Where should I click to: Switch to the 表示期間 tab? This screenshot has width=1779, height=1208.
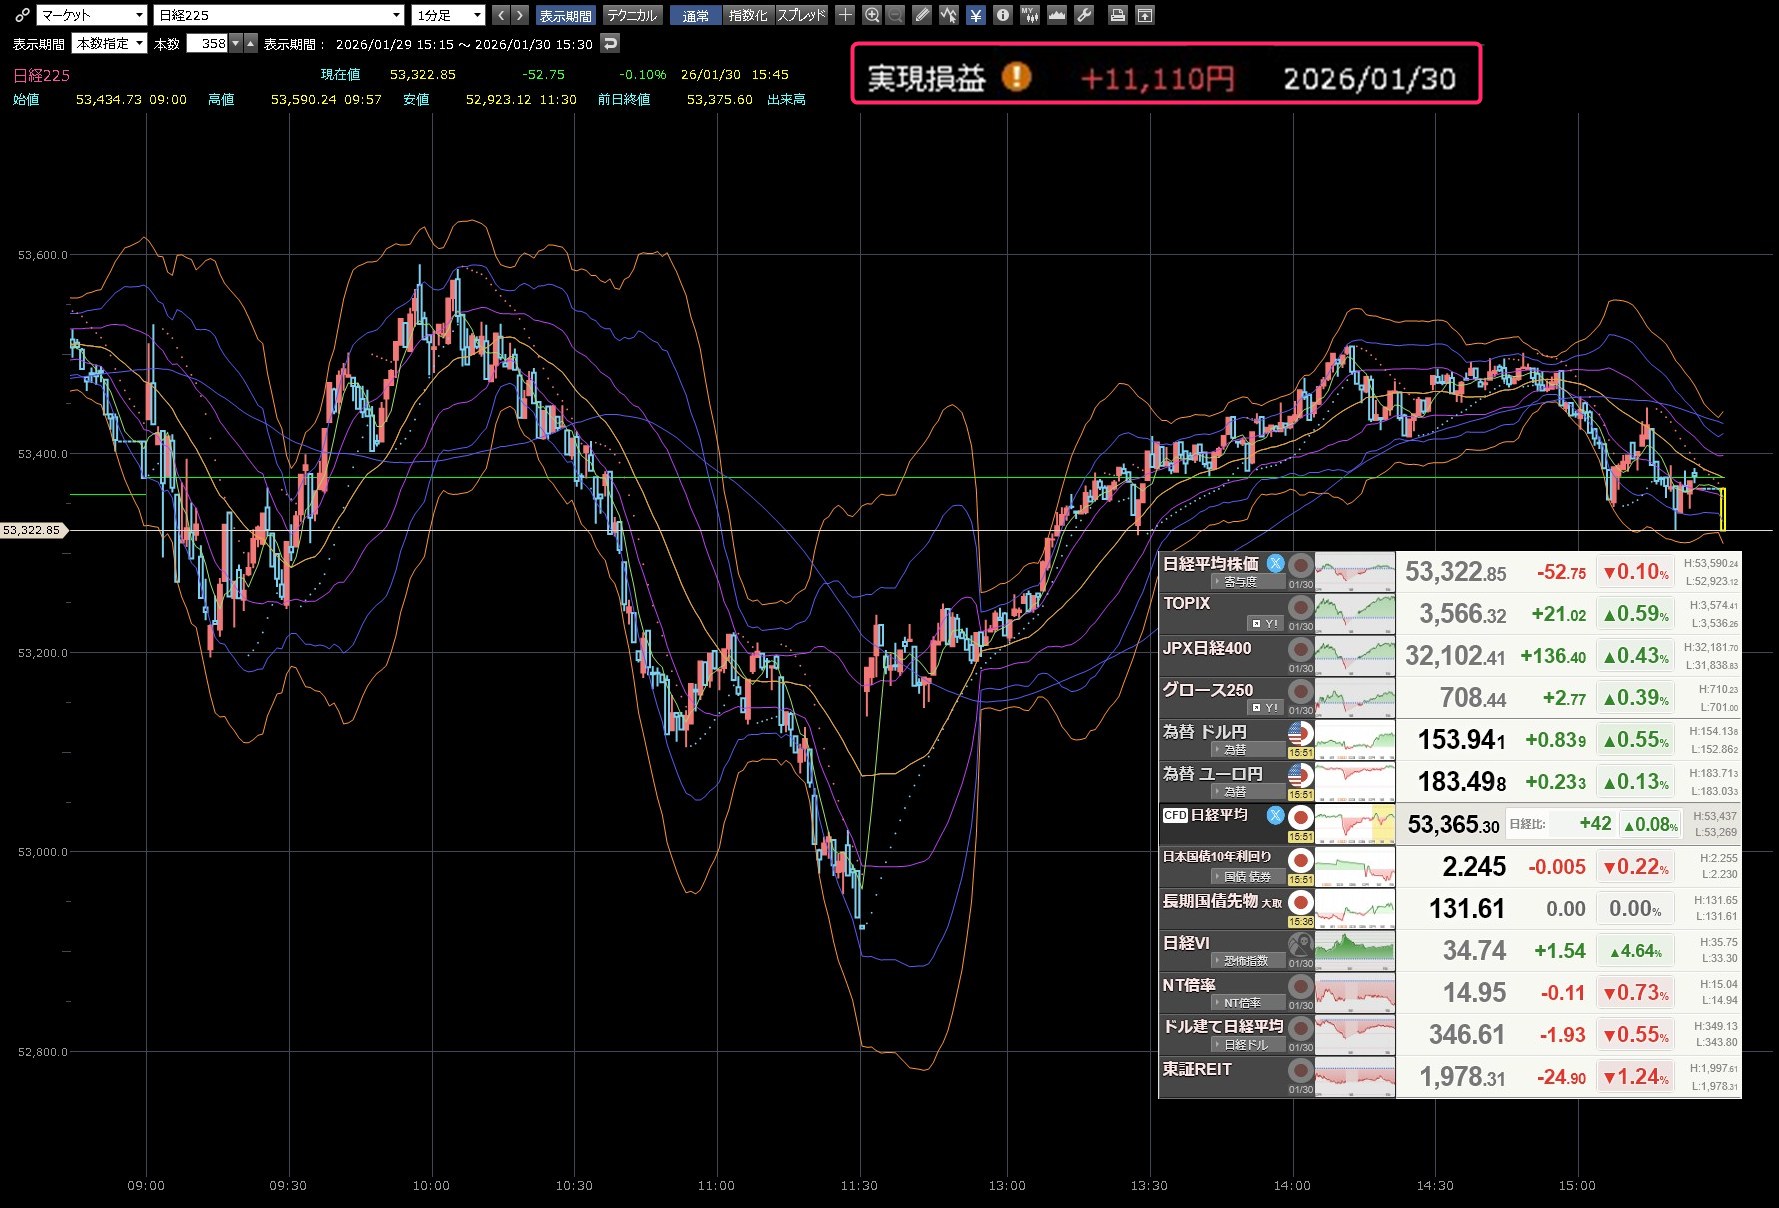565,15
